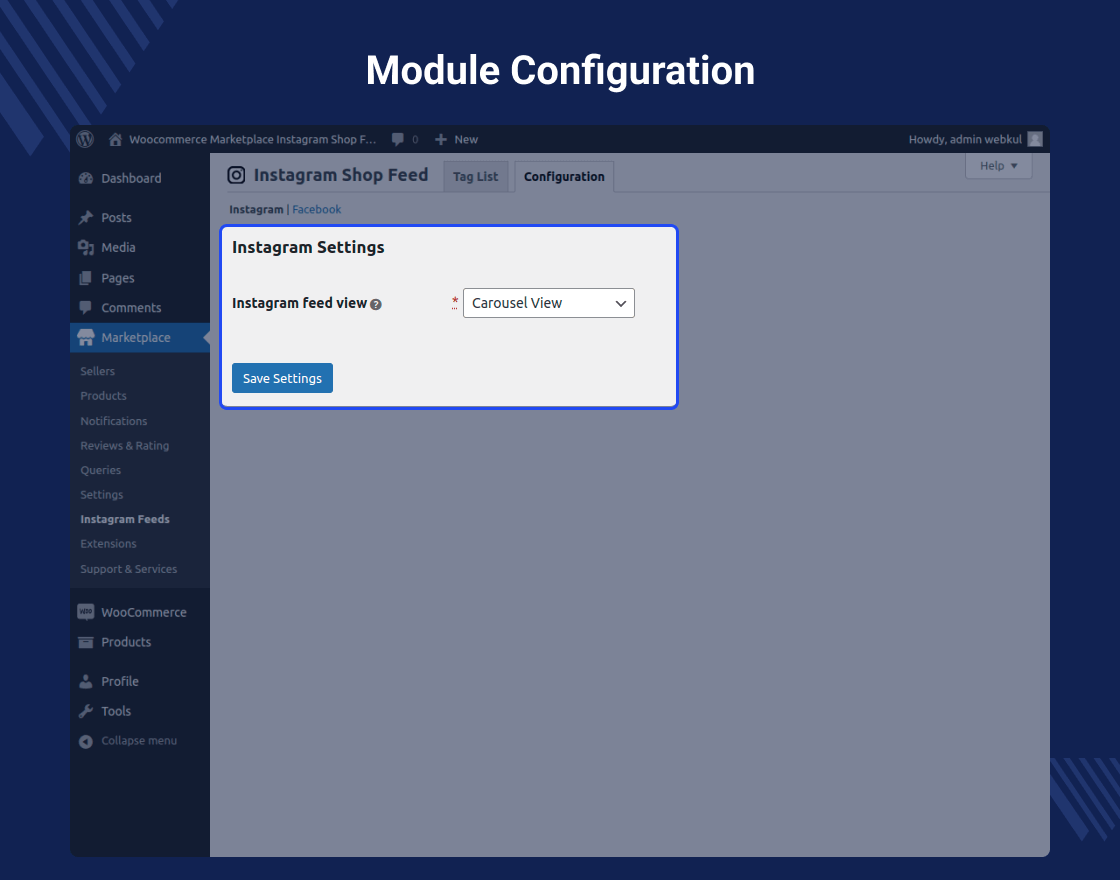1120x880 pixels.
Task: Open the admin webkul avatar
Action: tap(1034, 139)
